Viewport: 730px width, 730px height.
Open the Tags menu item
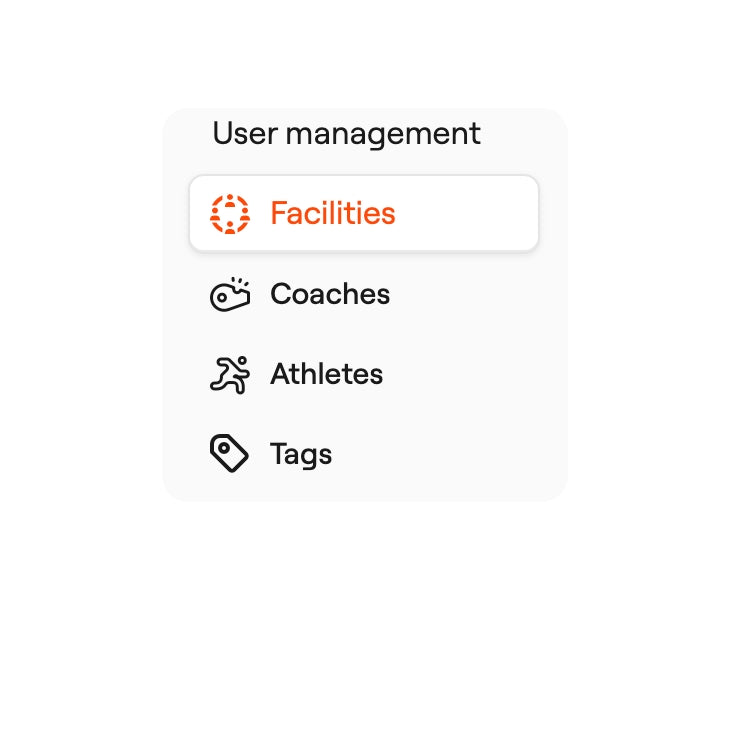pos(301,454)
